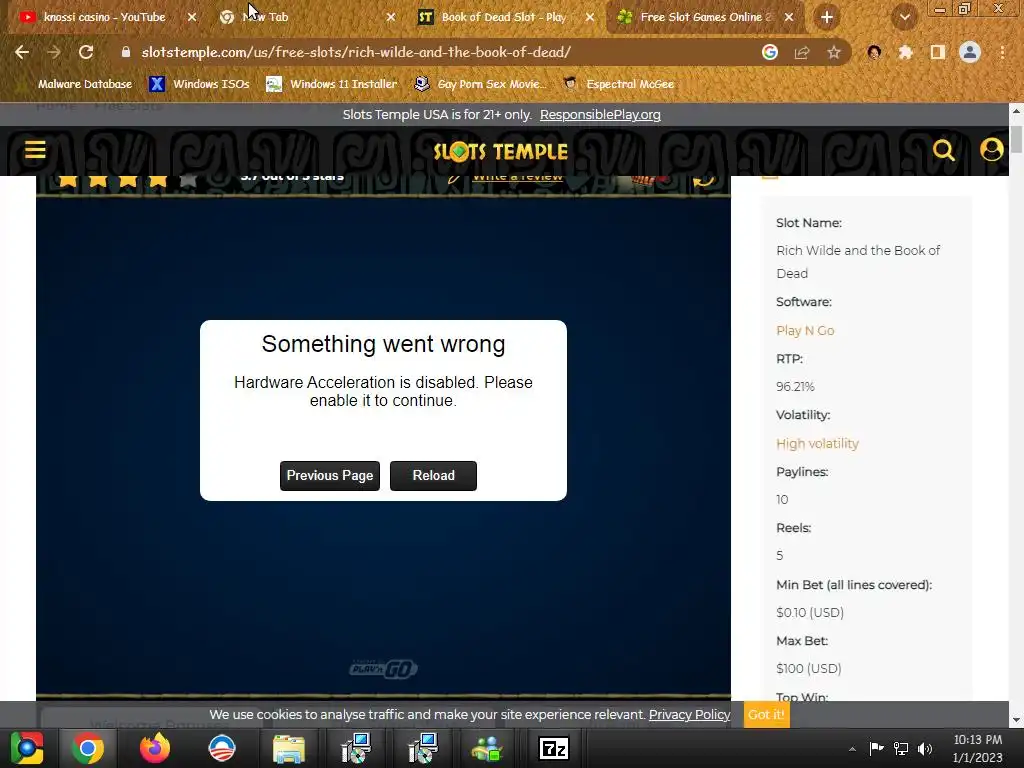This screenshot has width=1024, height=768.
Task: Bookmark this page with the star icon
Action: pos(834,52)
